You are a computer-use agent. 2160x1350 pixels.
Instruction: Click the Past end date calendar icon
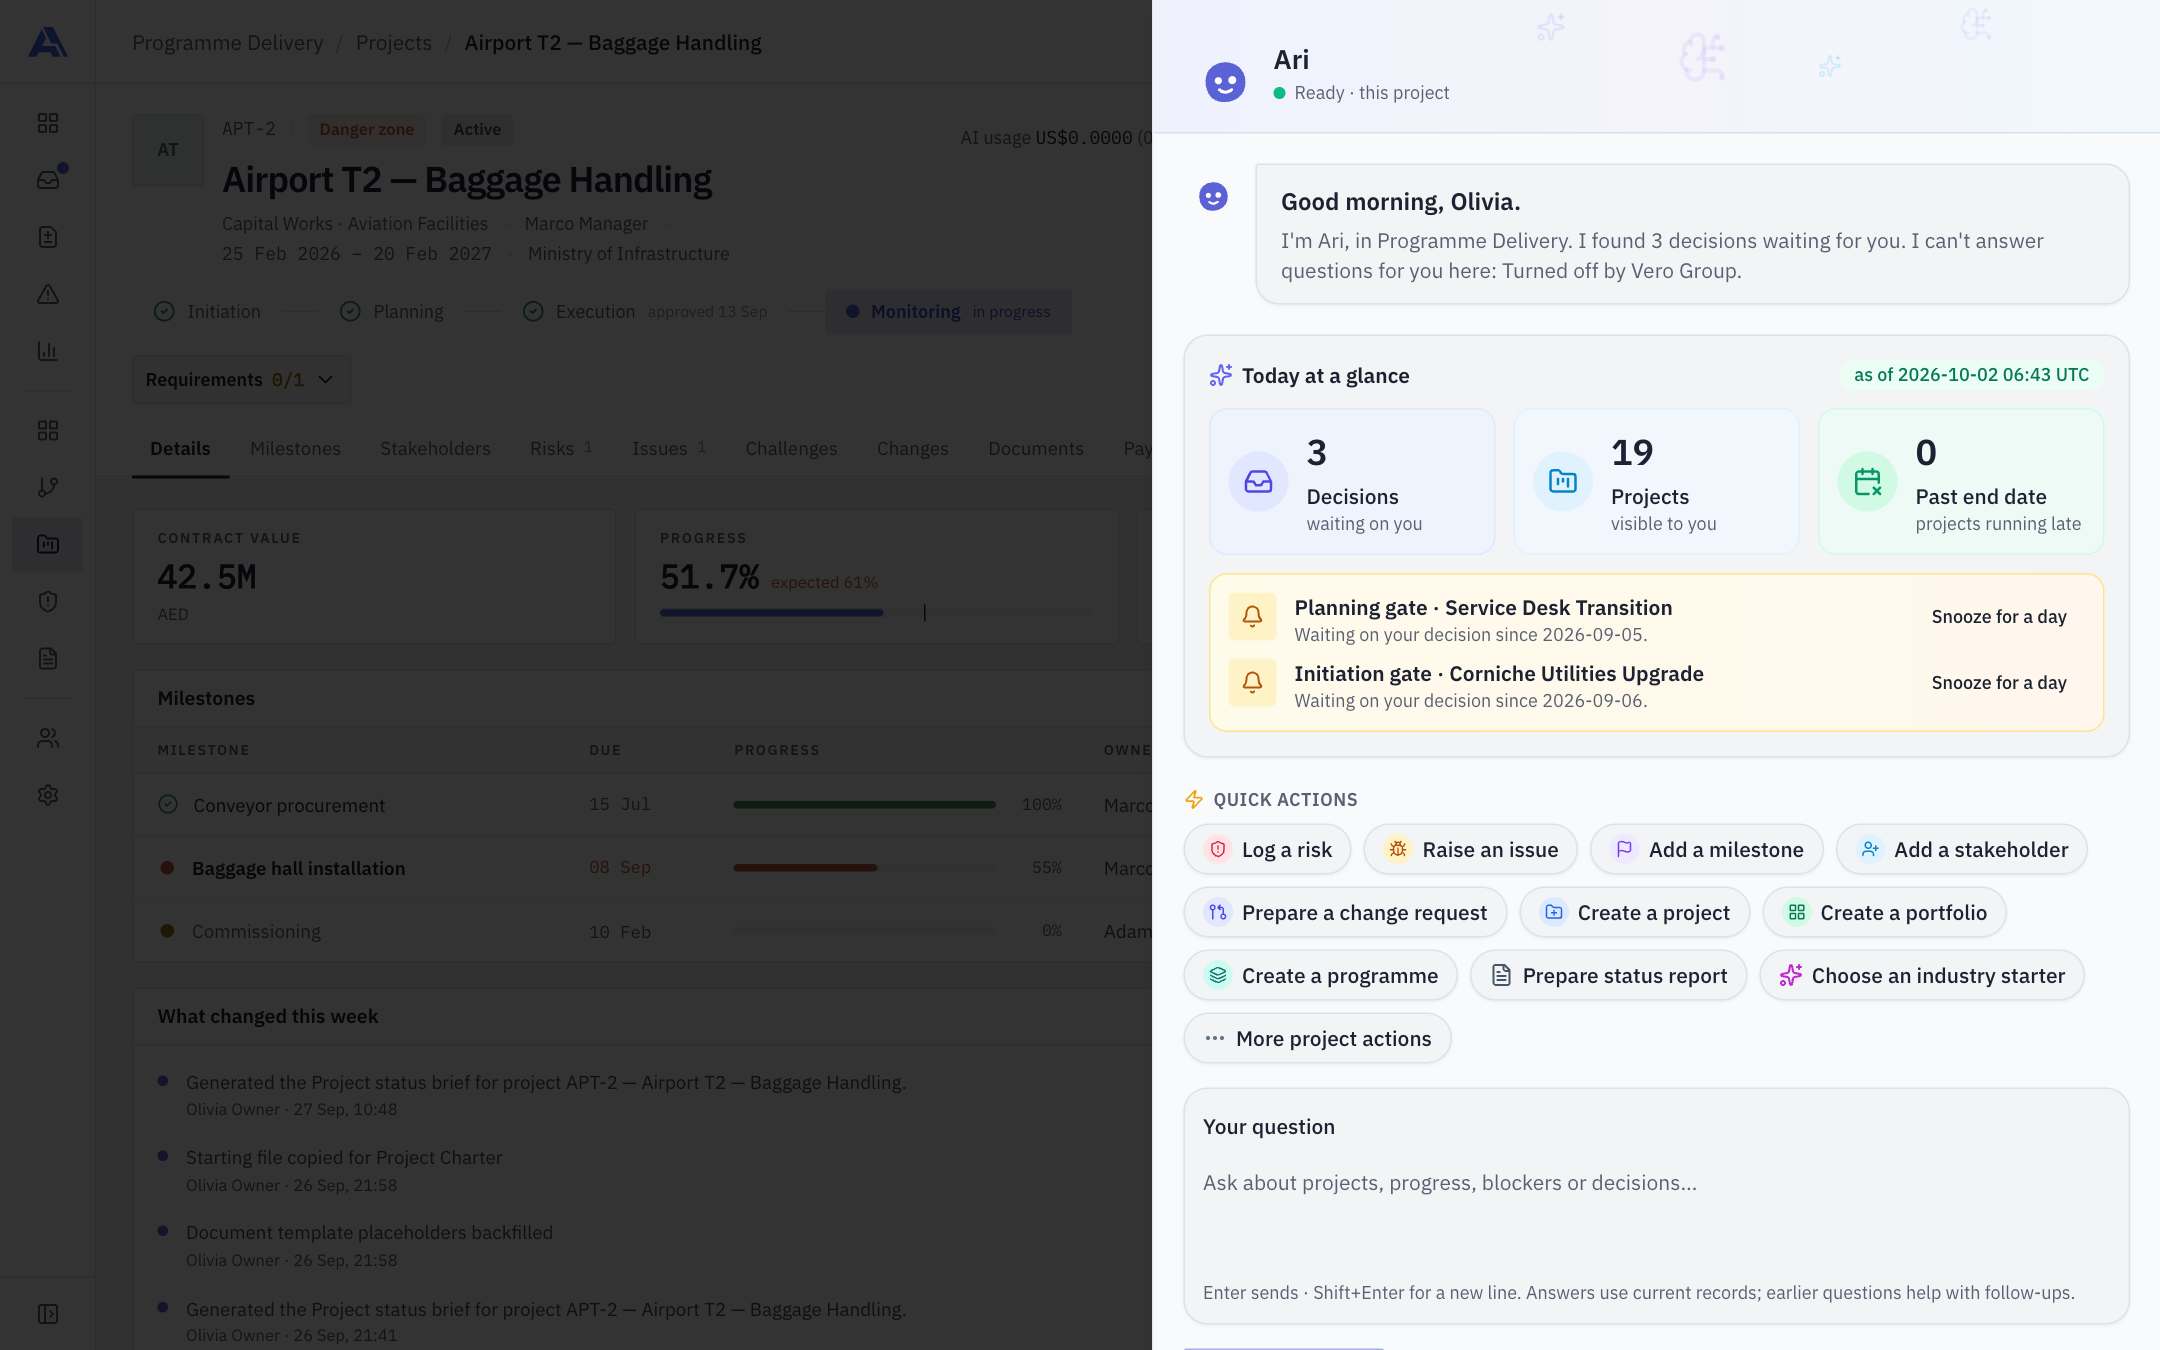coord(1867,482)
